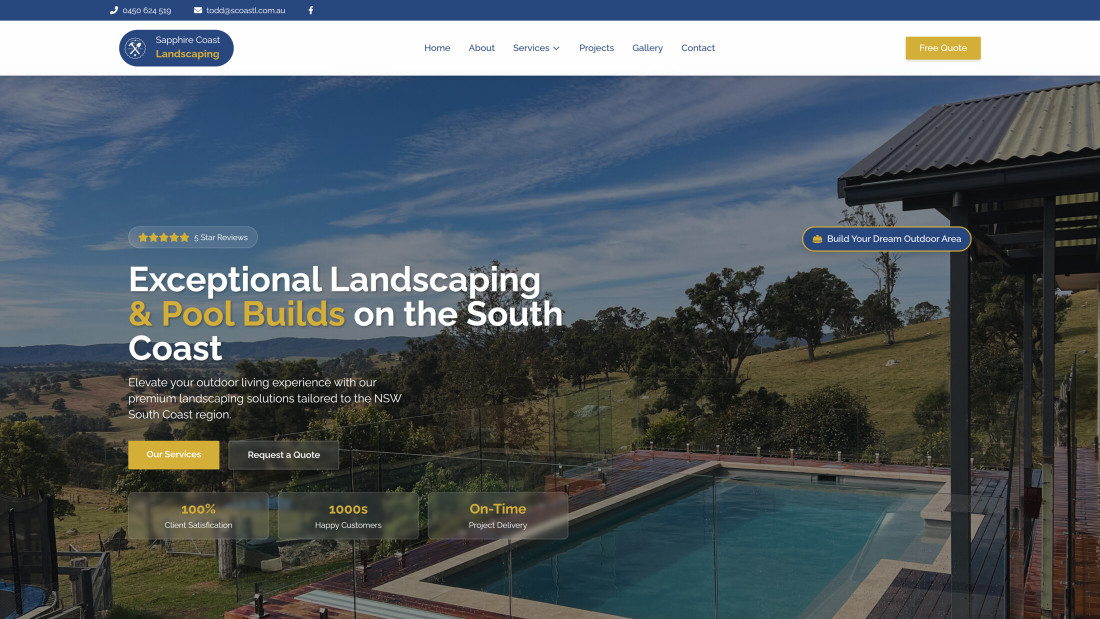1100x619 pixels.
Task: Click the Exceptional Landscaping headline
Action: coord(345,314)
